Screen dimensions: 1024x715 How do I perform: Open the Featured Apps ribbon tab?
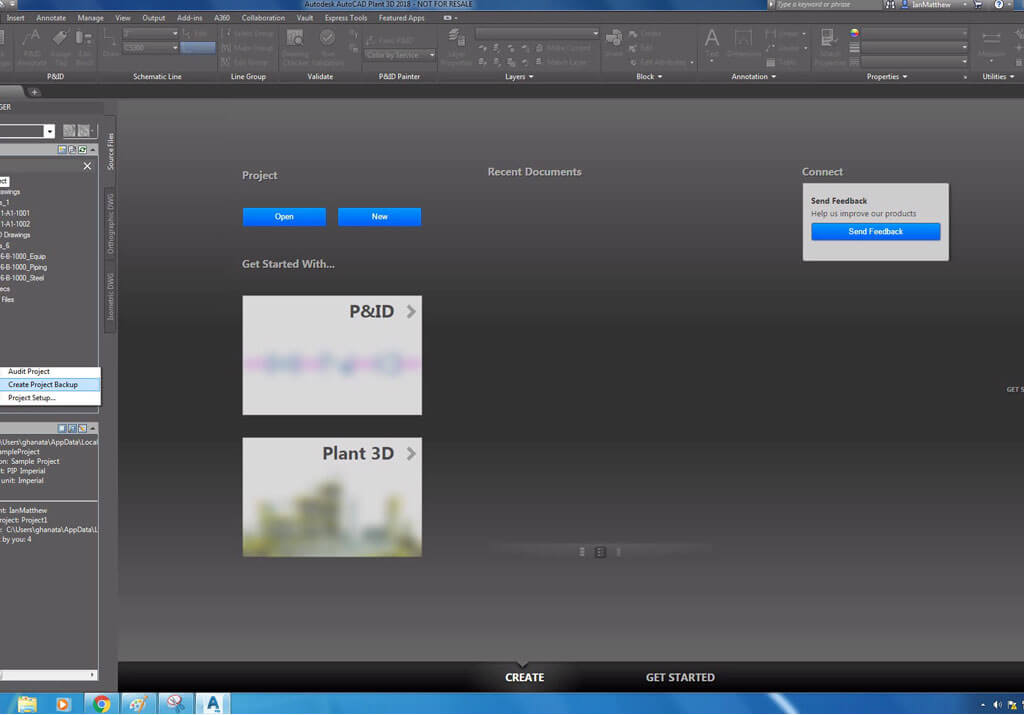coord(402,18)
